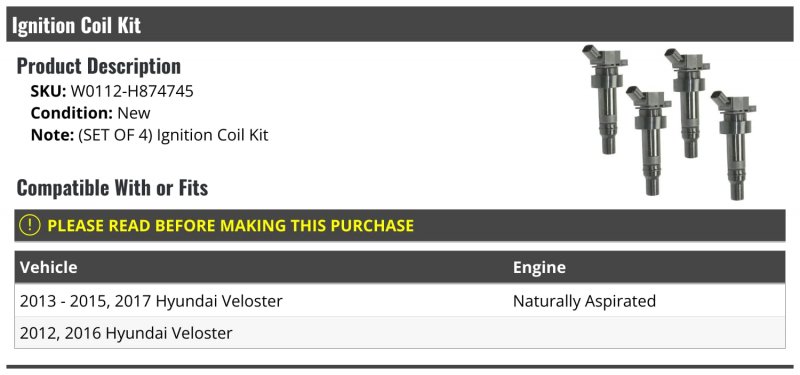
Task: Click the ignition coil product image
Action: (669, 122)
